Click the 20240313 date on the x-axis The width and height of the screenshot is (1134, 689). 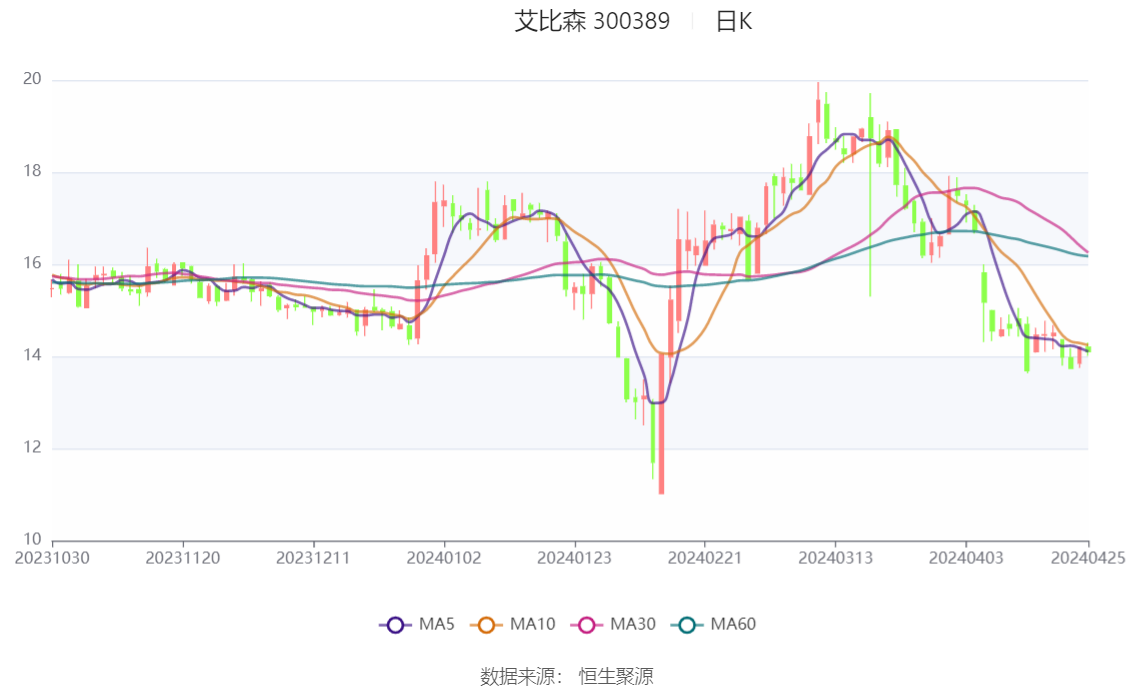coord(835,558)
